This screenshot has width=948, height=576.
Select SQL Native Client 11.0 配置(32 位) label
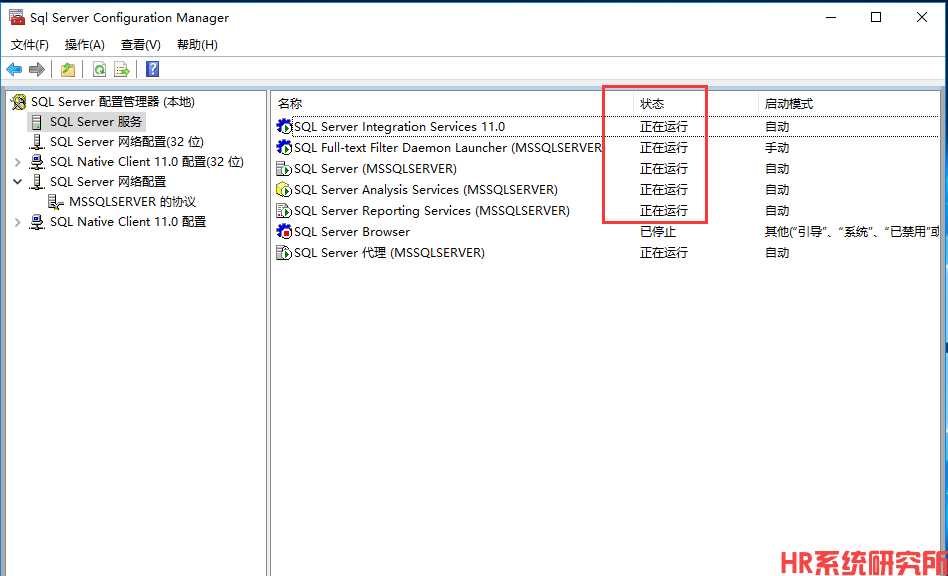tap(146, 162)
